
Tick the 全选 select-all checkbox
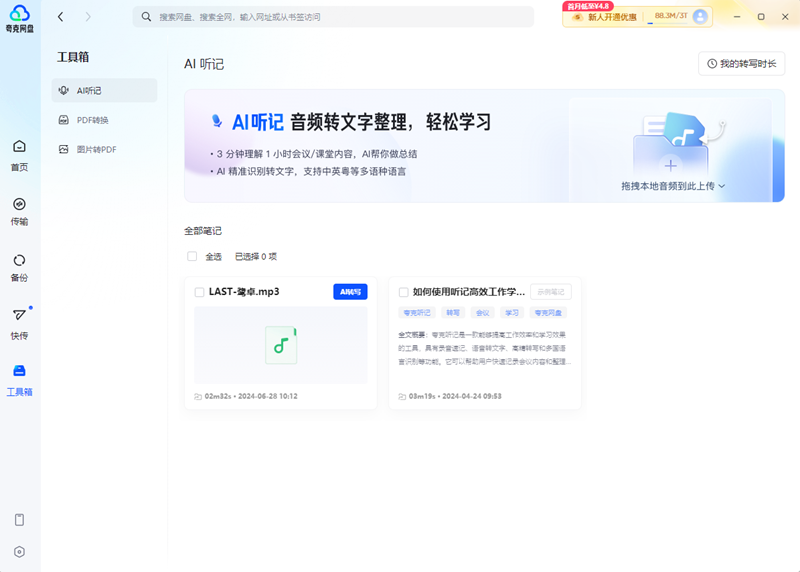pos(192,257)
